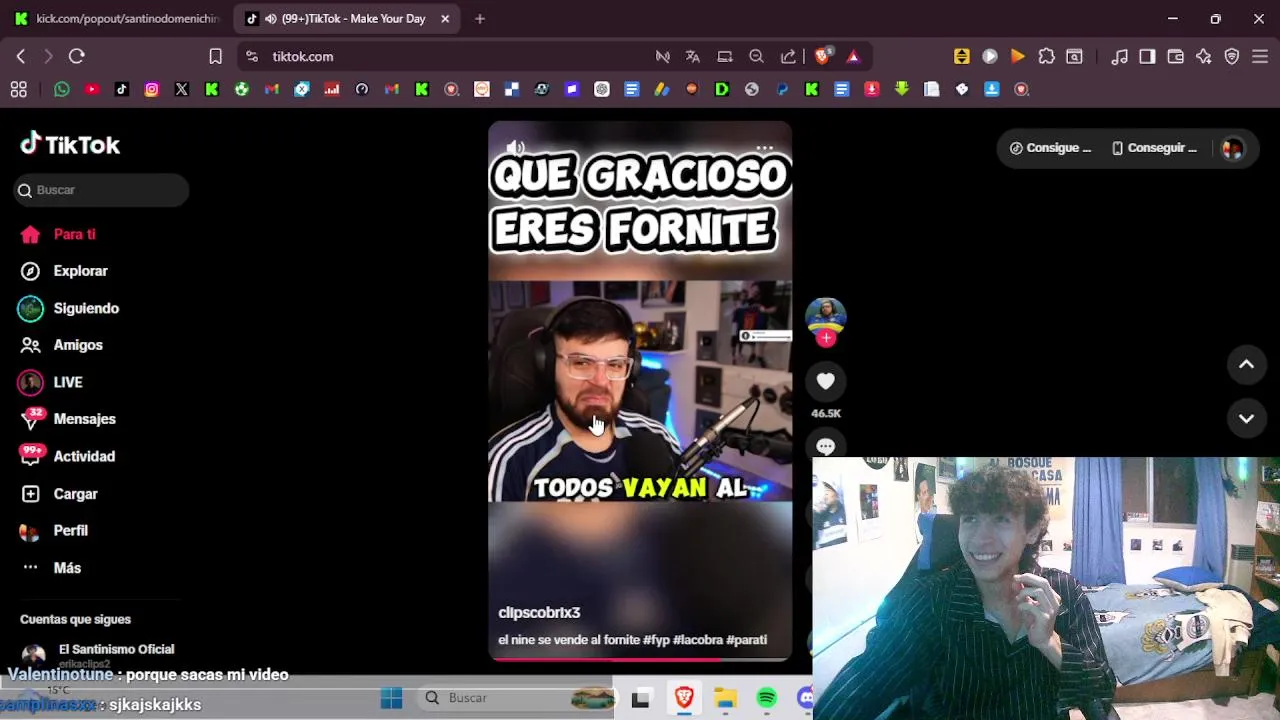
Task: Open the Windows Start button
Action: 391,698
